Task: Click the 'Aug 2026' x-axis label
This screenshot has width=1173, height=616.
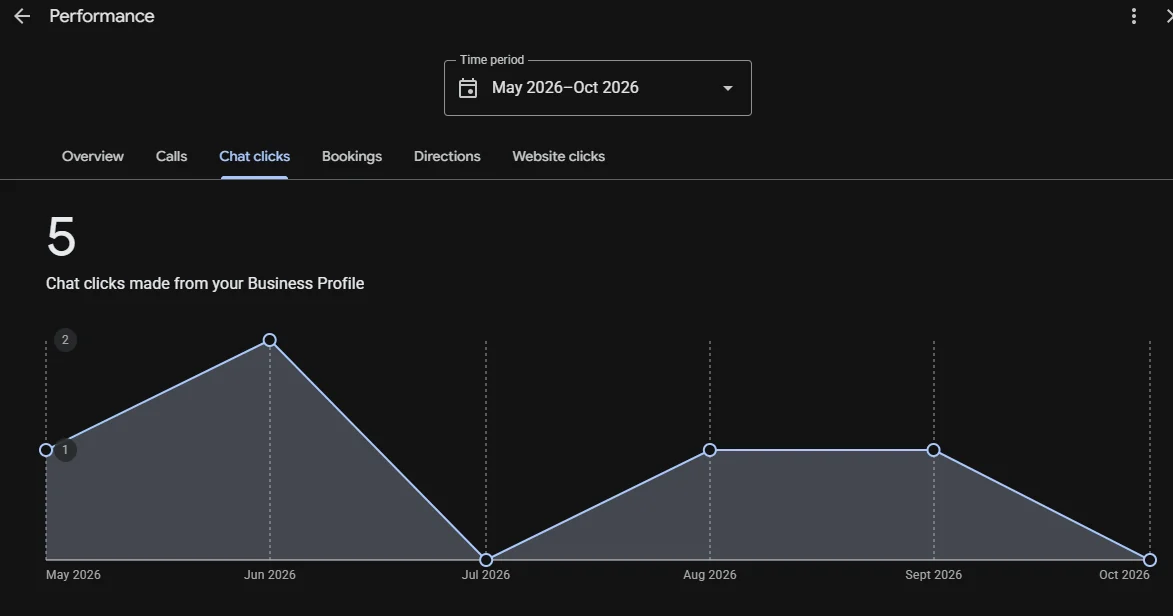Action: pyautogui.click(x=710, y=575)
